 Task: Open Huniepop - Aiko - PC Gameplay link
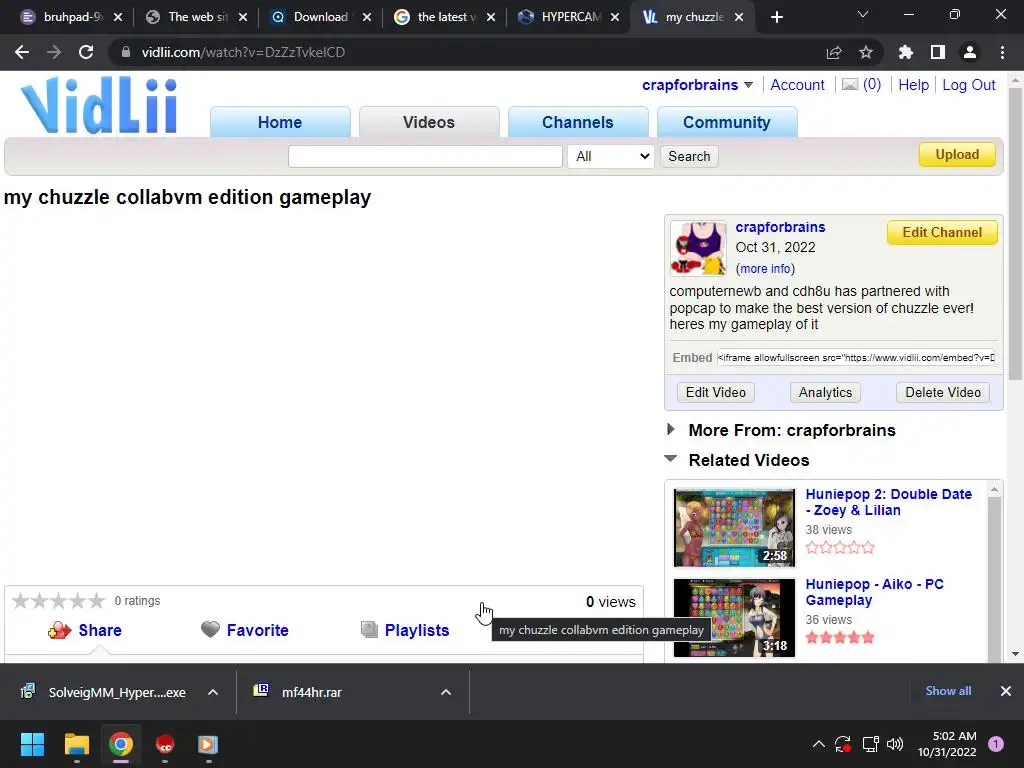pos(874,592)
